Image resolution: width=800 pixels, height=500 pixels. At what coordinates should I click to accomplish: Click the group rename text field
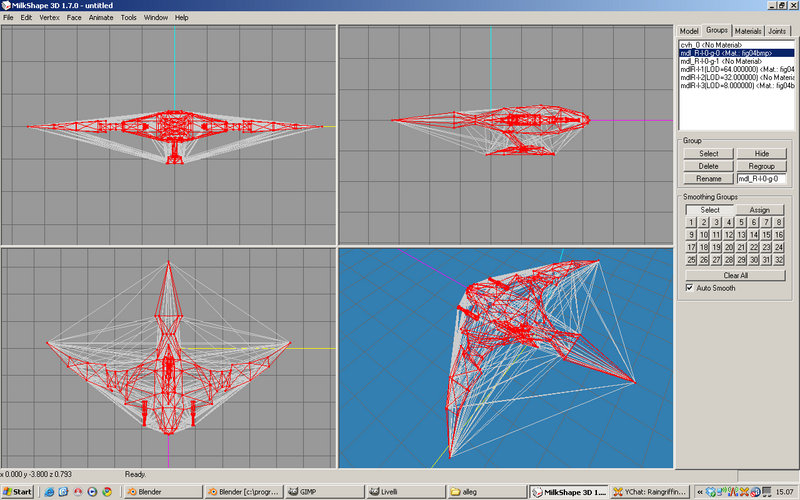760,178
